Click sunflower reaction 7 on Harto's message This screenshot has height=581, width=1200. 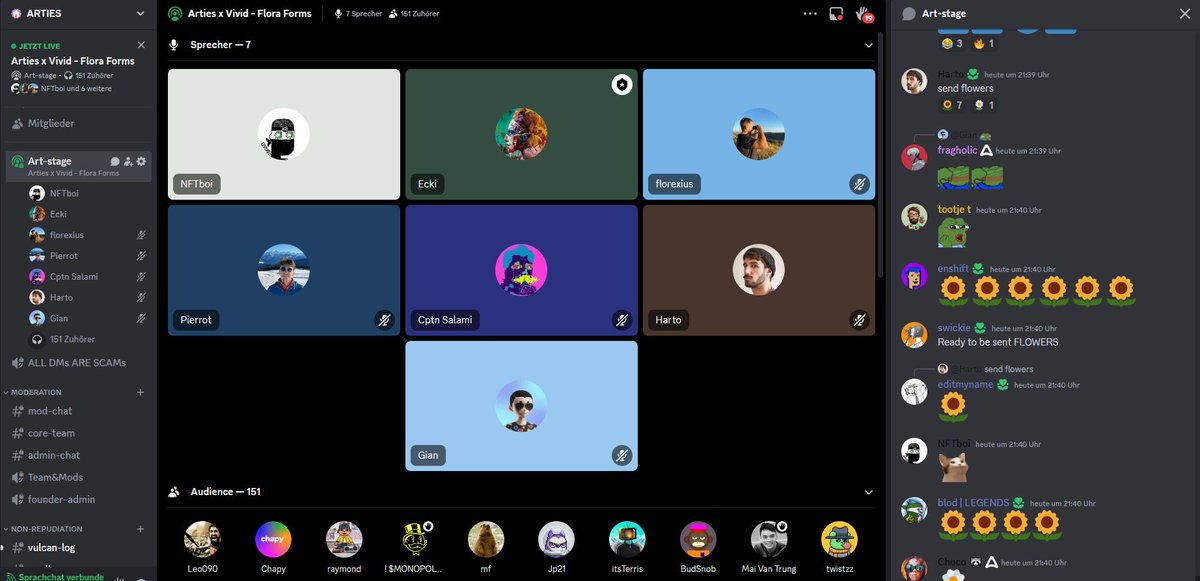pyautogui.click(x=952, y=105)
